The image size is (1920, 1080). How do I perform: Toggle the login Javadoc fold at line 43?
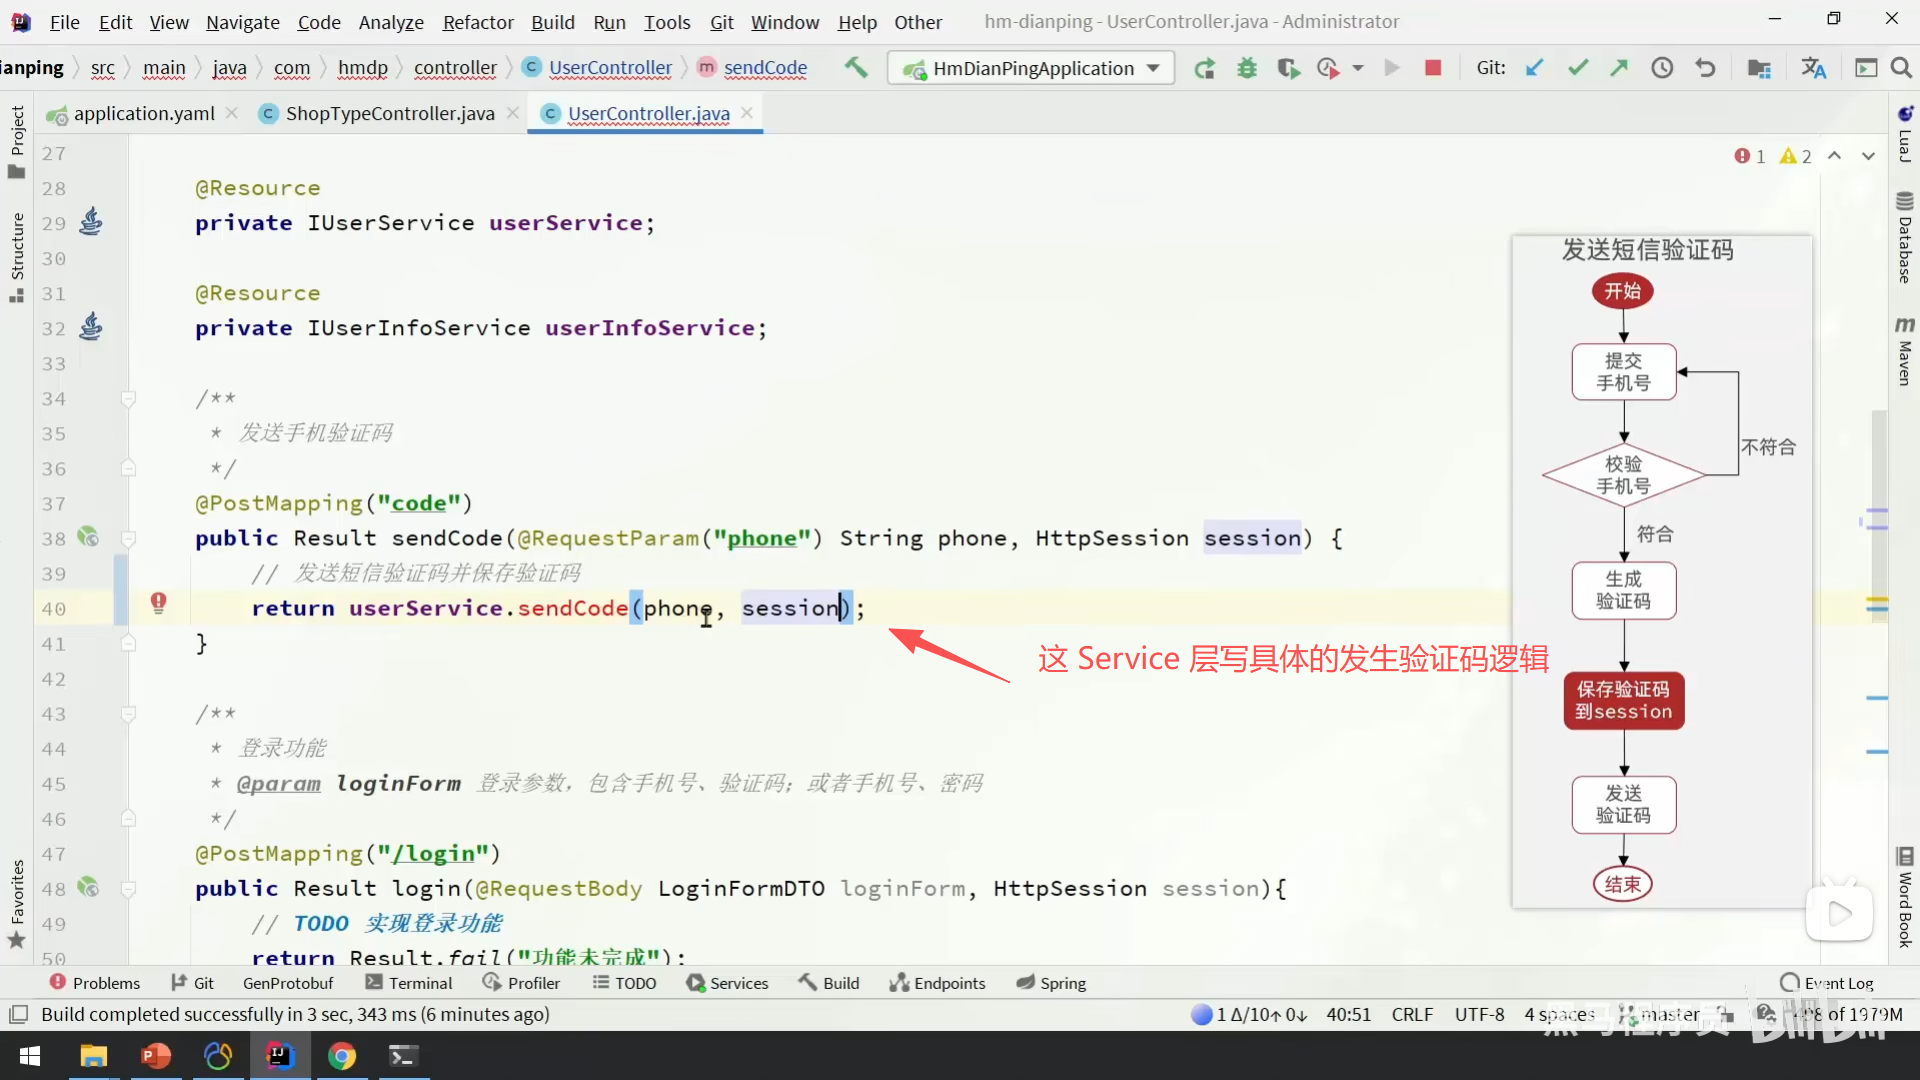(128, 714)
